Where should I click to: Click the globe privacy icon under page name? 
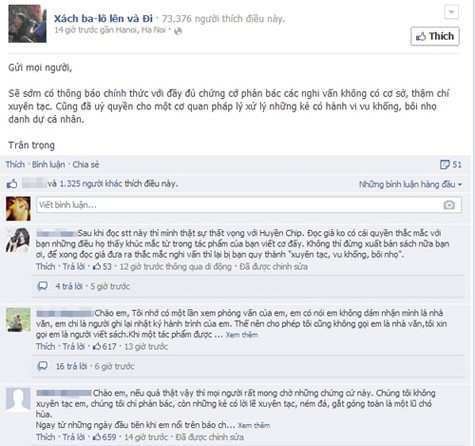pos(178,31)
